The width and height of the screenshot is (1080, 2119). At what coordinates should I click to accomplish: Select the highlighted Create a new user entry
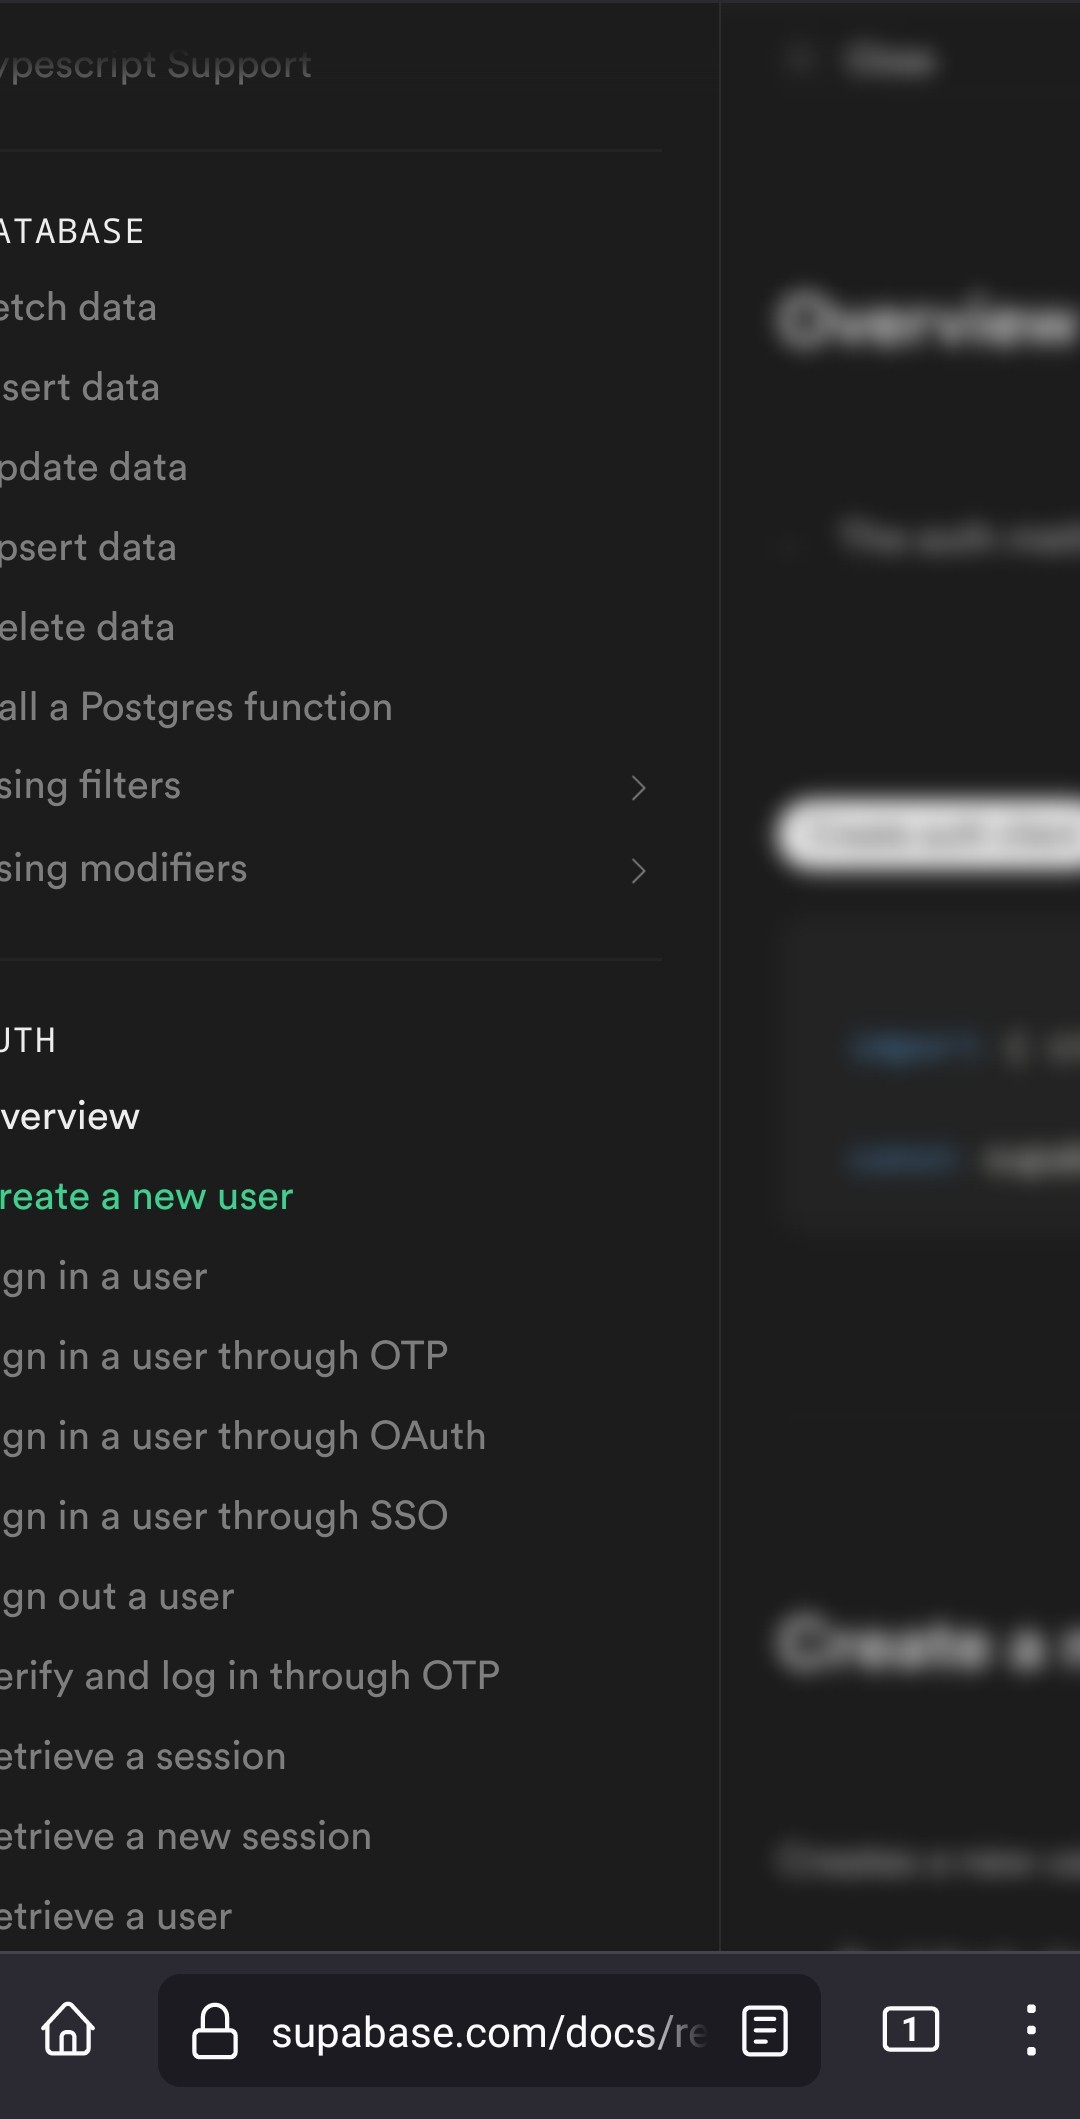pos(146,1197)
